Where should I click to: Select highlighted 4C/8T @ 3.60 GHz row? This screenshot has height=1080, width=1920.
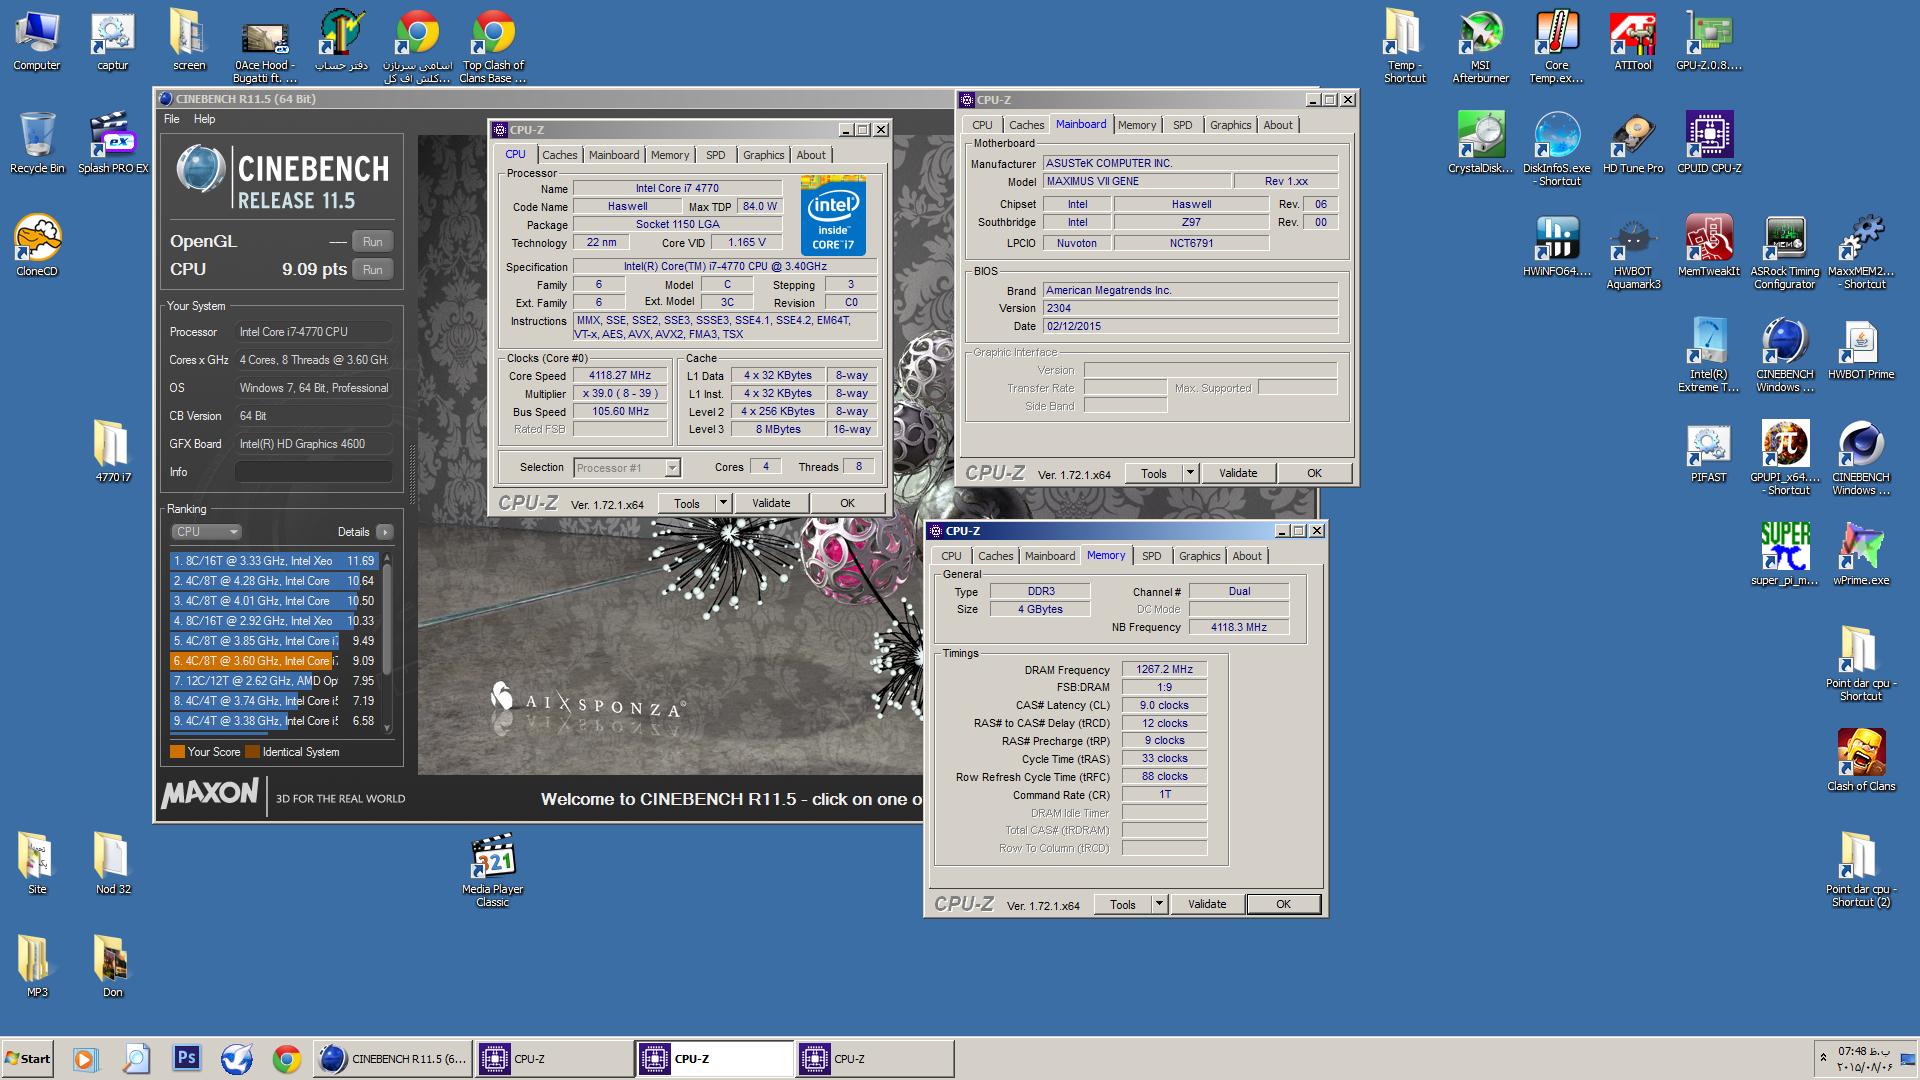(274, 661)
